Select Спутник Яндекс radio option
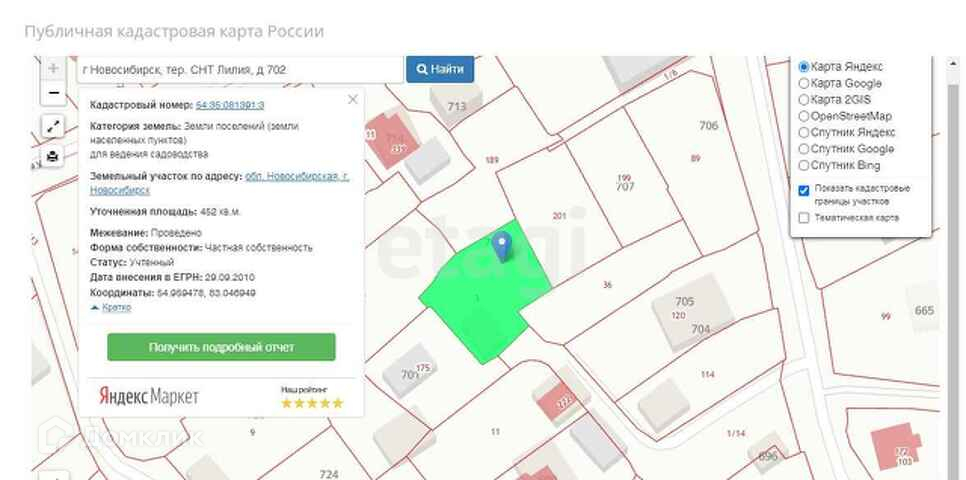The height and width of the screenshot is (480, 966). coord(803,132)
